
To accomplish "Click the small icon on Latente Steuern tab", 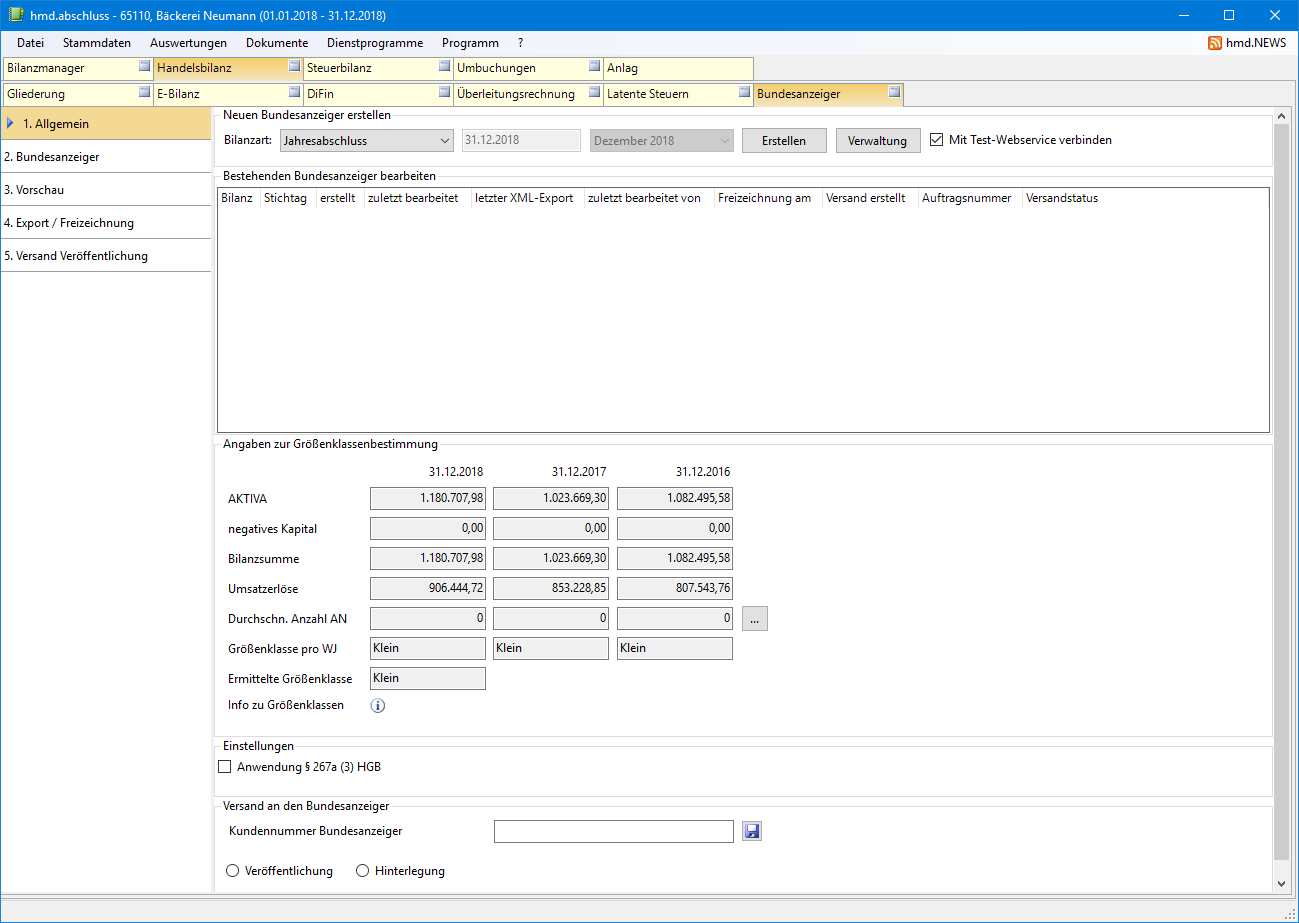I will pyautogui.click(x=744, y=93).
